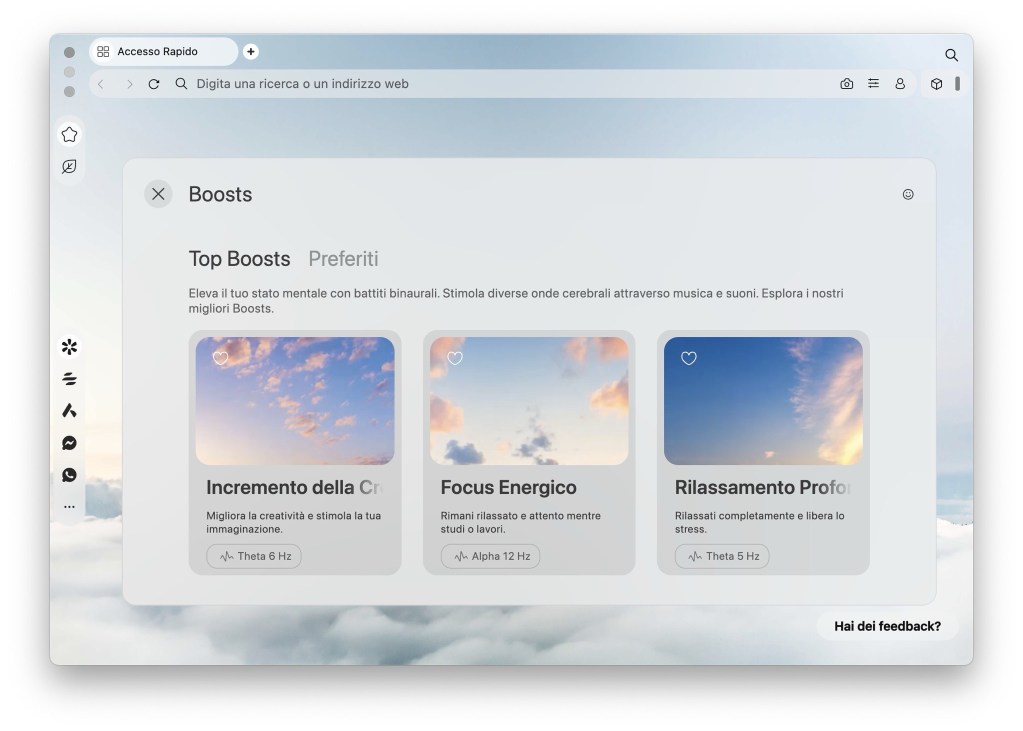The height and width of the screenshot is (731, 1023).
Task: Click 'Rimani rilassato e attento' description text
Action: [x=521, y=522]
